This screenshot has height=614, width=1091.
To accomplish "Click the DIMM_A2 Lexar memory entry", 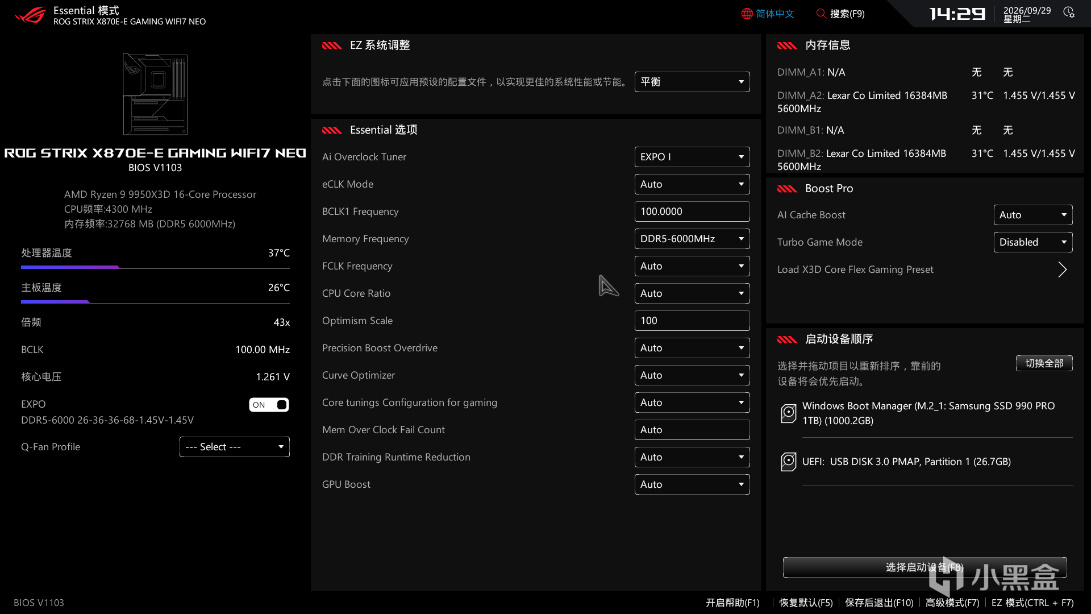I will [926, 102].
